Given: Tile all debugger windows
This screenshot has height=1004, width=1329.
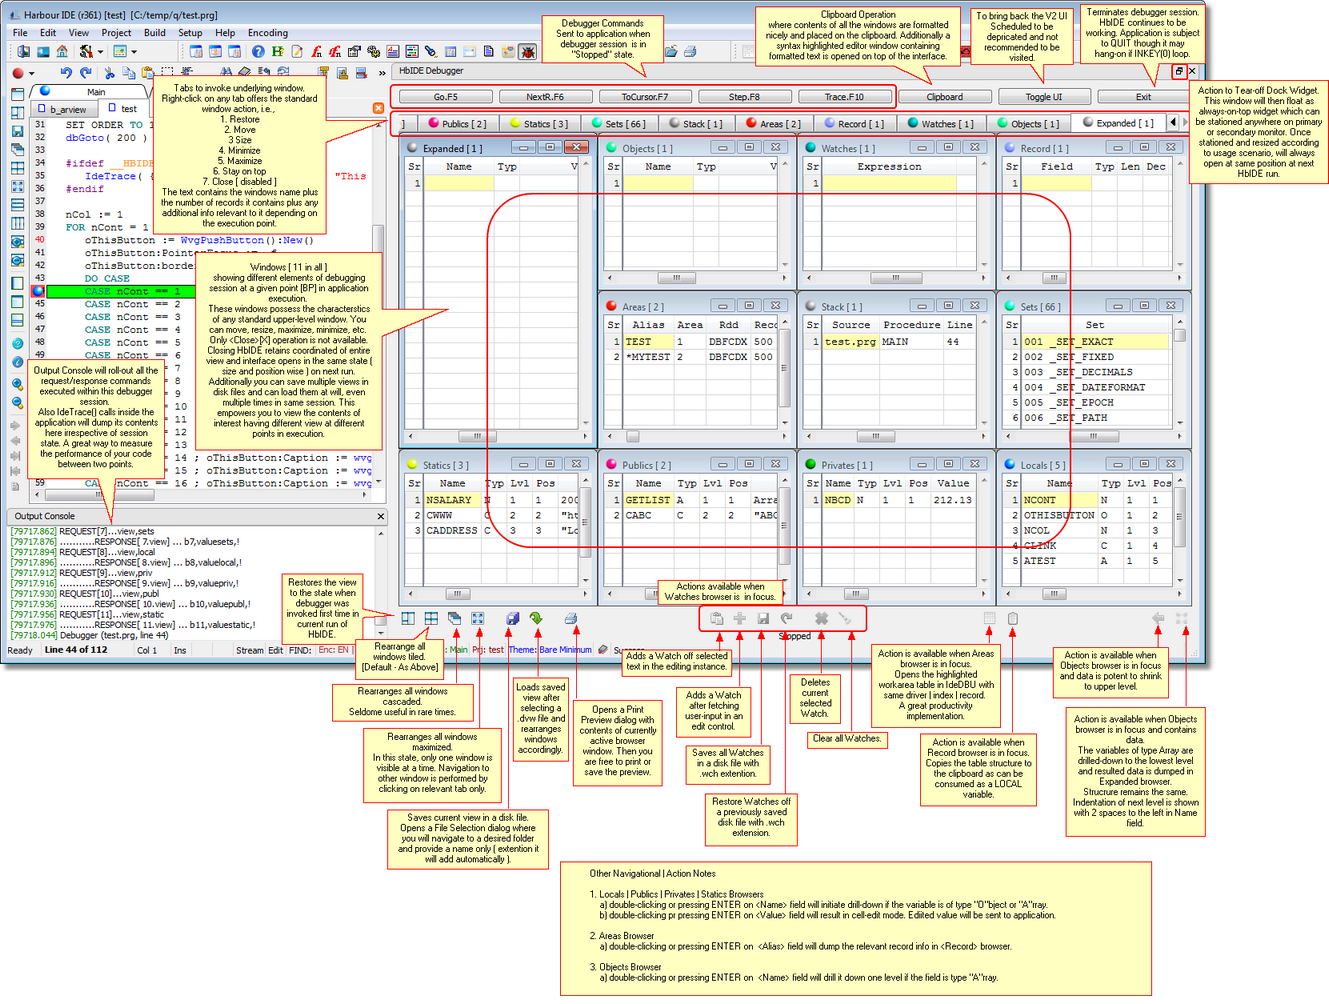Looking at the screenshot, I should click(432, 619).
